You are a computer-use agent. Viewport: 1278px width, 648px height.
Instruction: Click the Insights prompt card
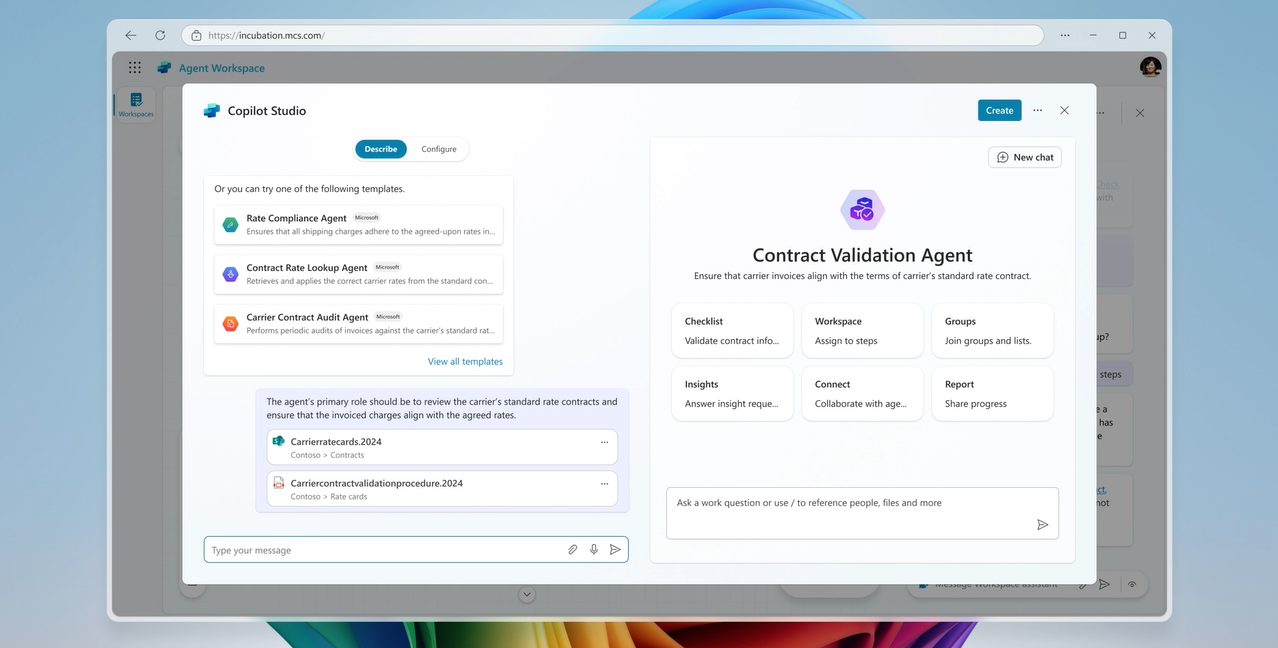click(733, 394)
